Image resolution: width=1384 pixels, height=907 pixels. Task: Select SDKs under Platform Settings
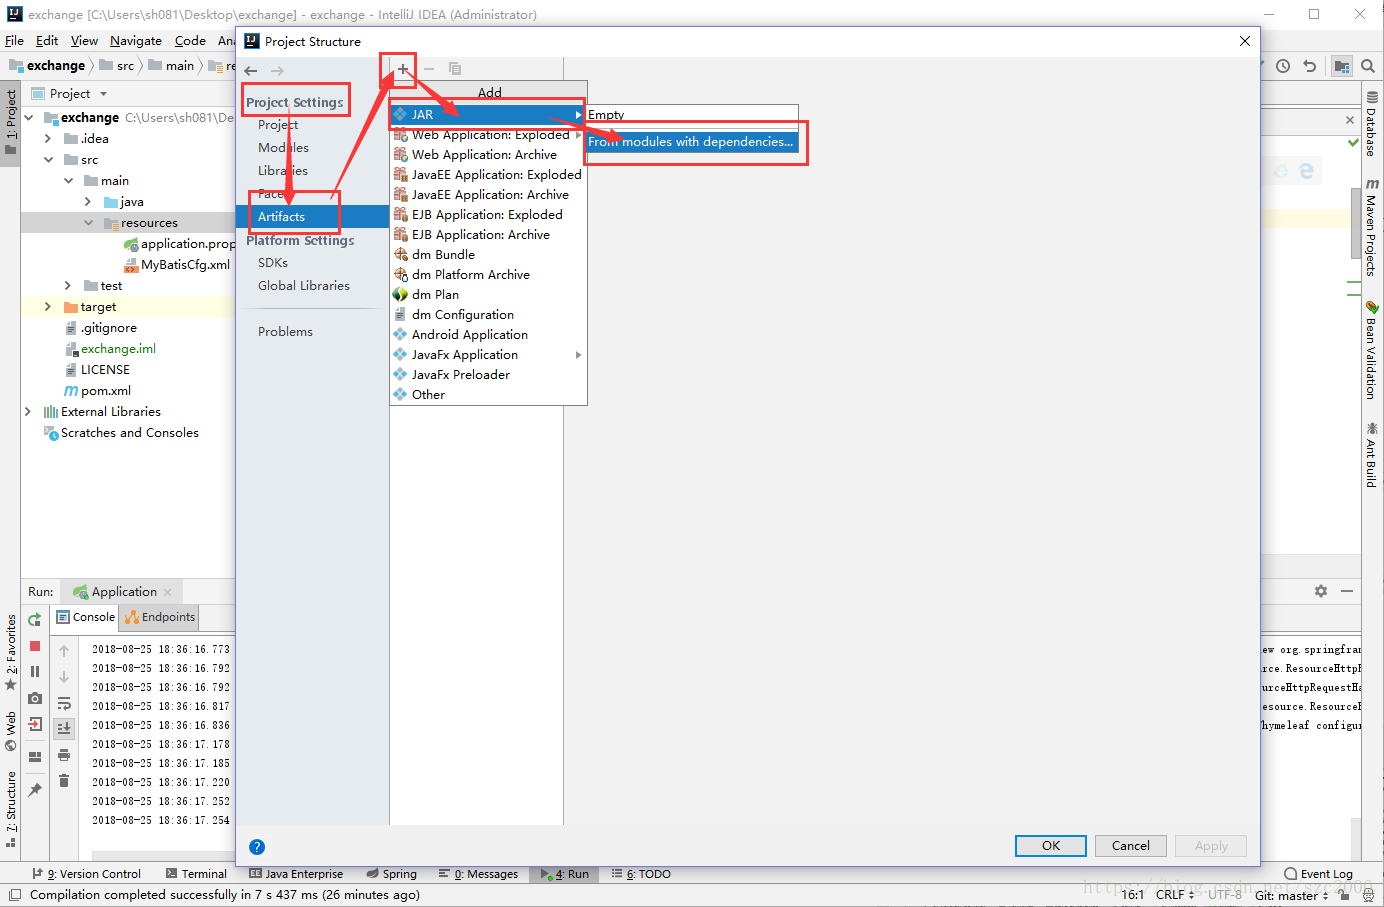click(x=273, y=263)
